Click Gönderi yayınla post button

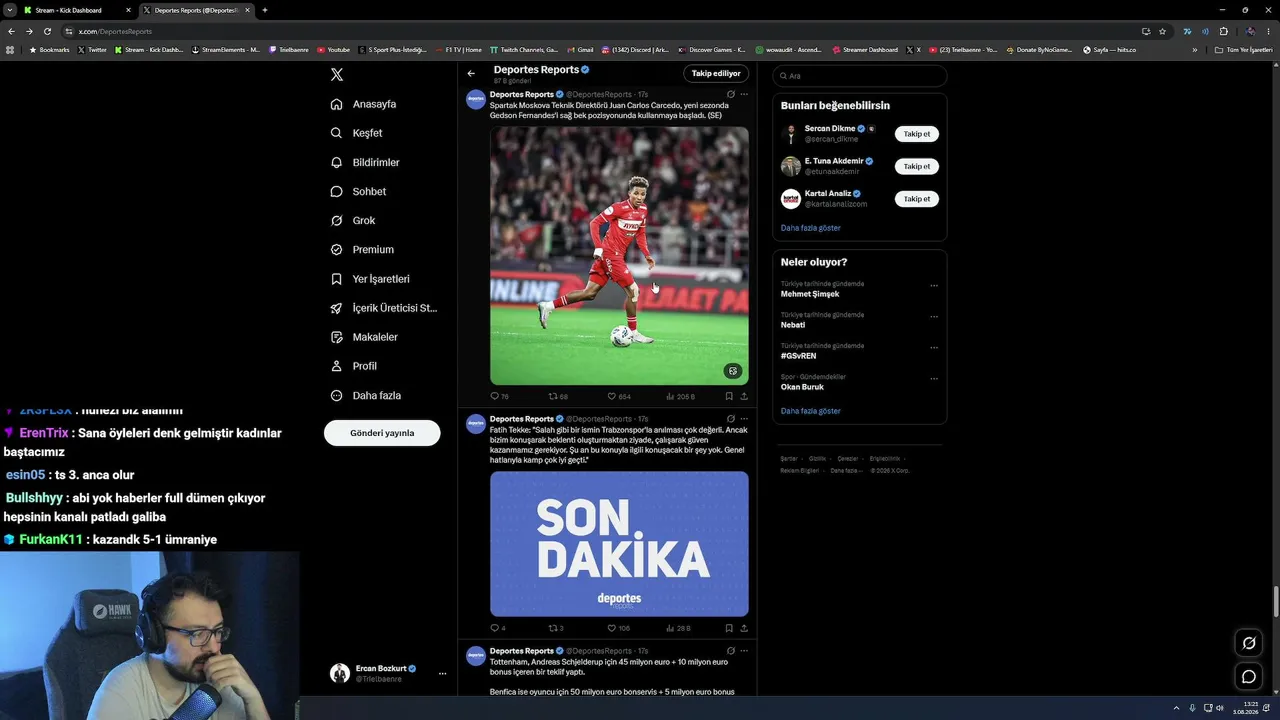[x=382, y=433]
